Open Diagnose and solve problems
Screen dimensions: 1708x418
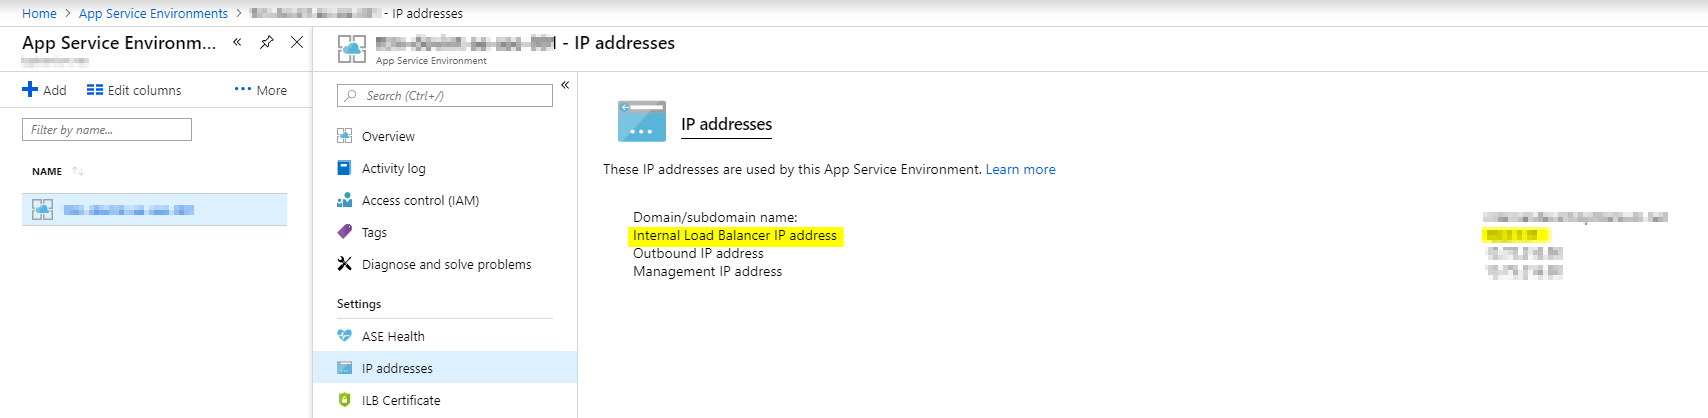(x=446, y=264)
